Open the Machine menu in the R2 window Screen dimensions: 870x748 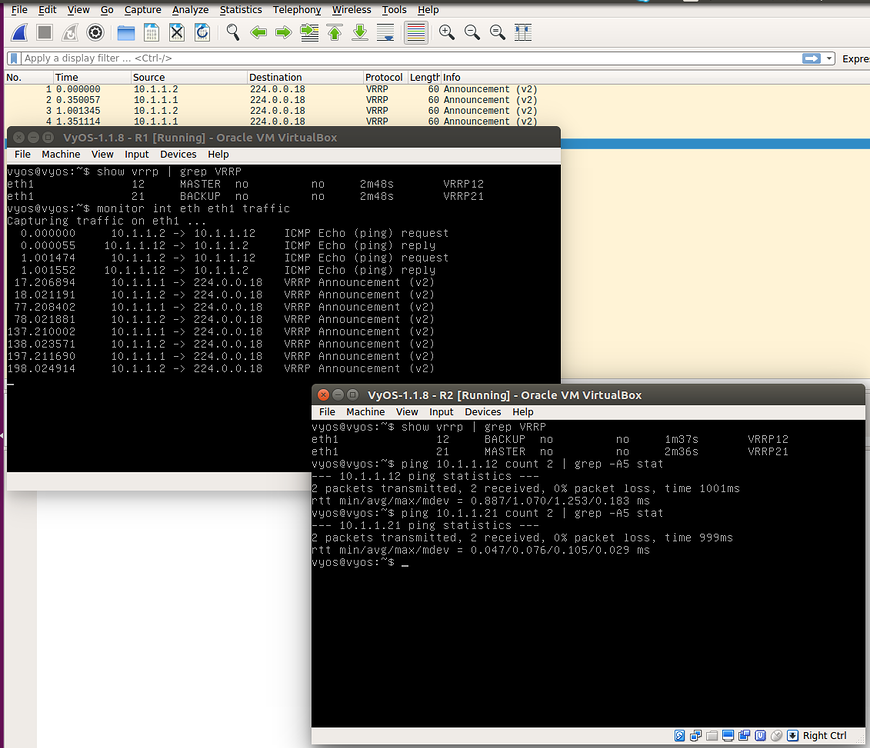tap(365, 411)
